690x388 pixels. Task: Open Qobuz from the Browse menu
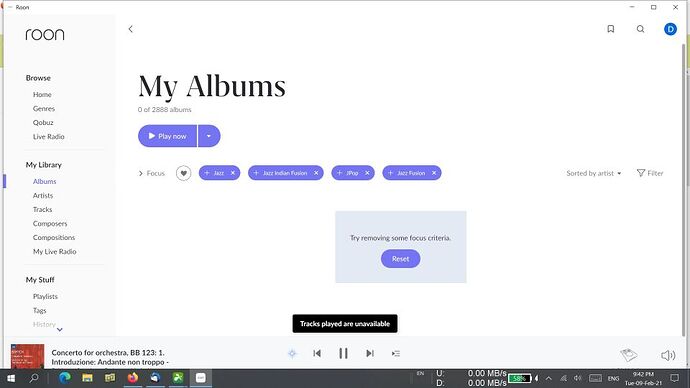43,122
